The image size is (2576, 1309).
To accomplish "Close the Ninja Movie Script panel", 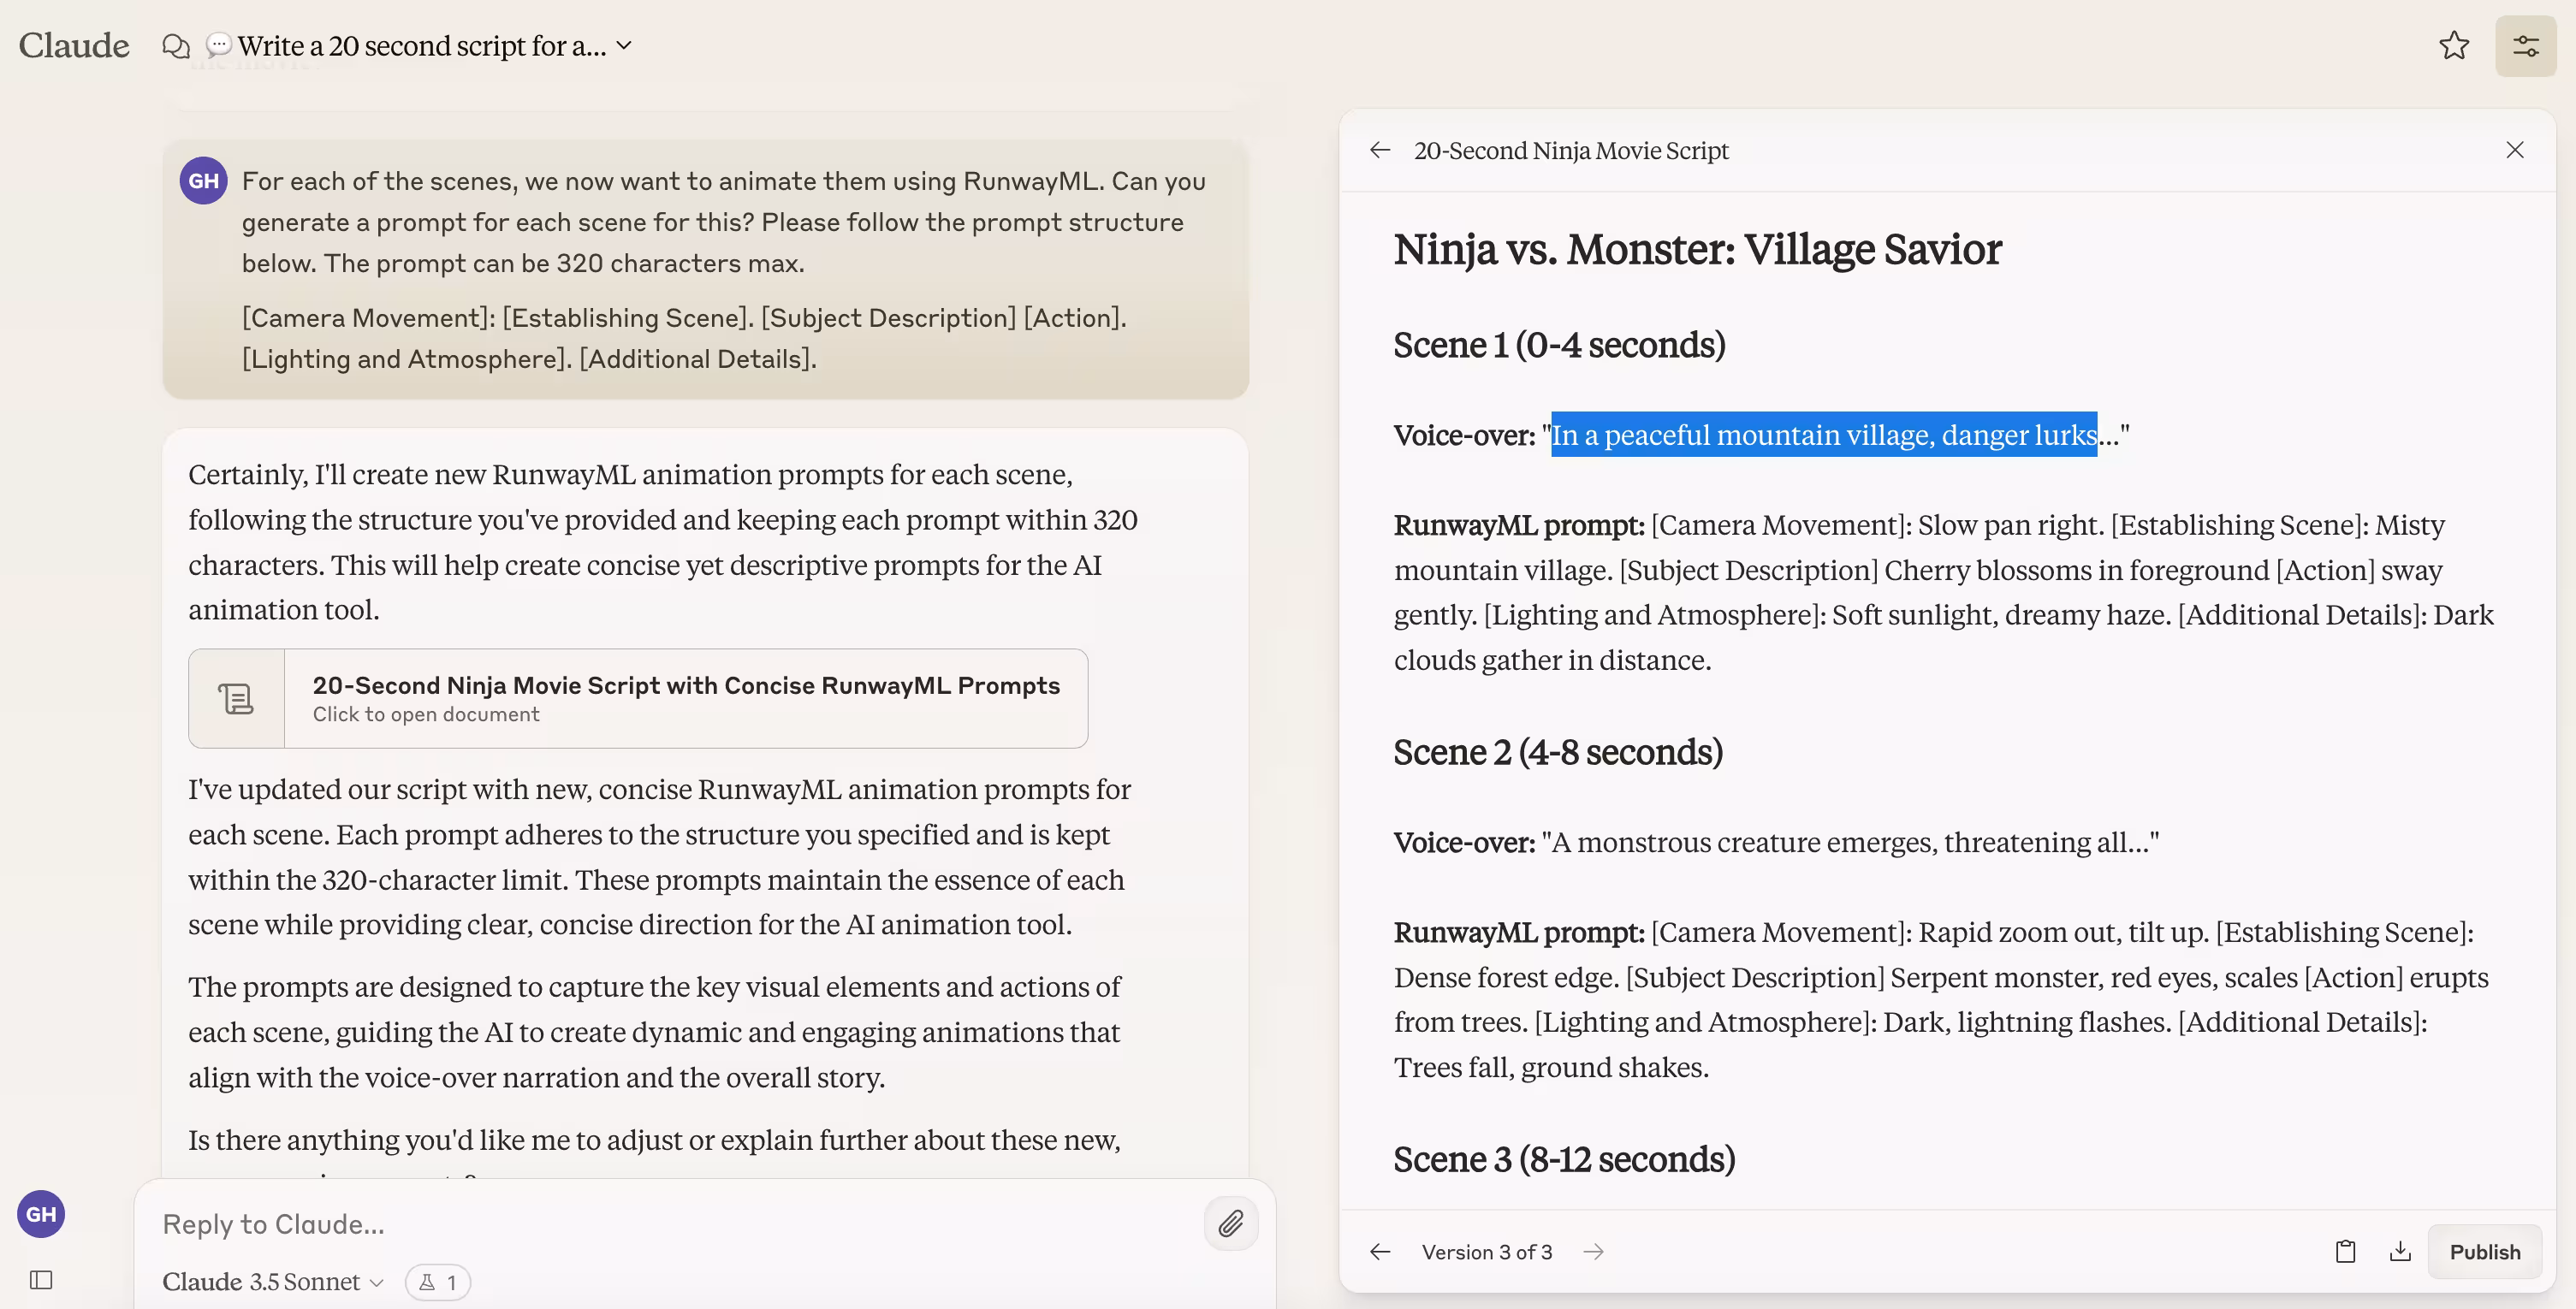I will [x=2514, y=150].
